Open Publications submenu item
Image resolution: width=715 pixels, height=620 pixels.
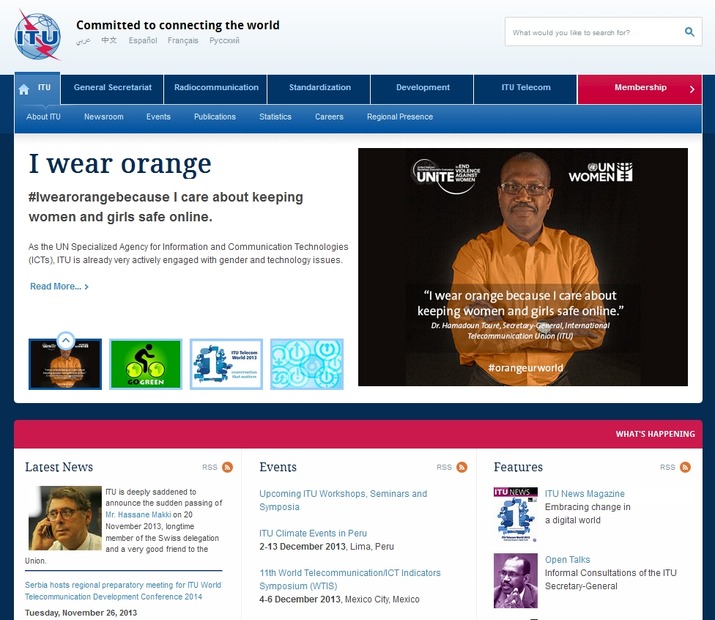coord(215,117)
